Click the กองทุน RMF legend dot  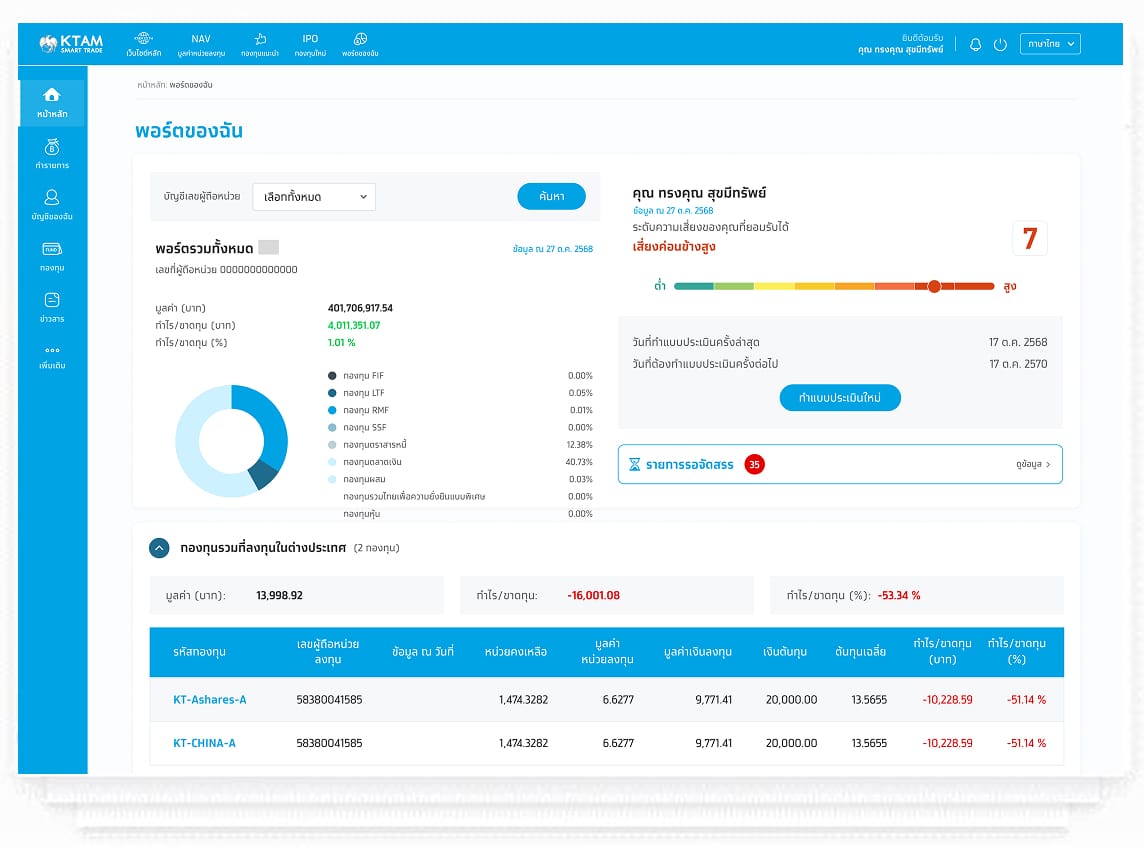[x=332, y=410]
